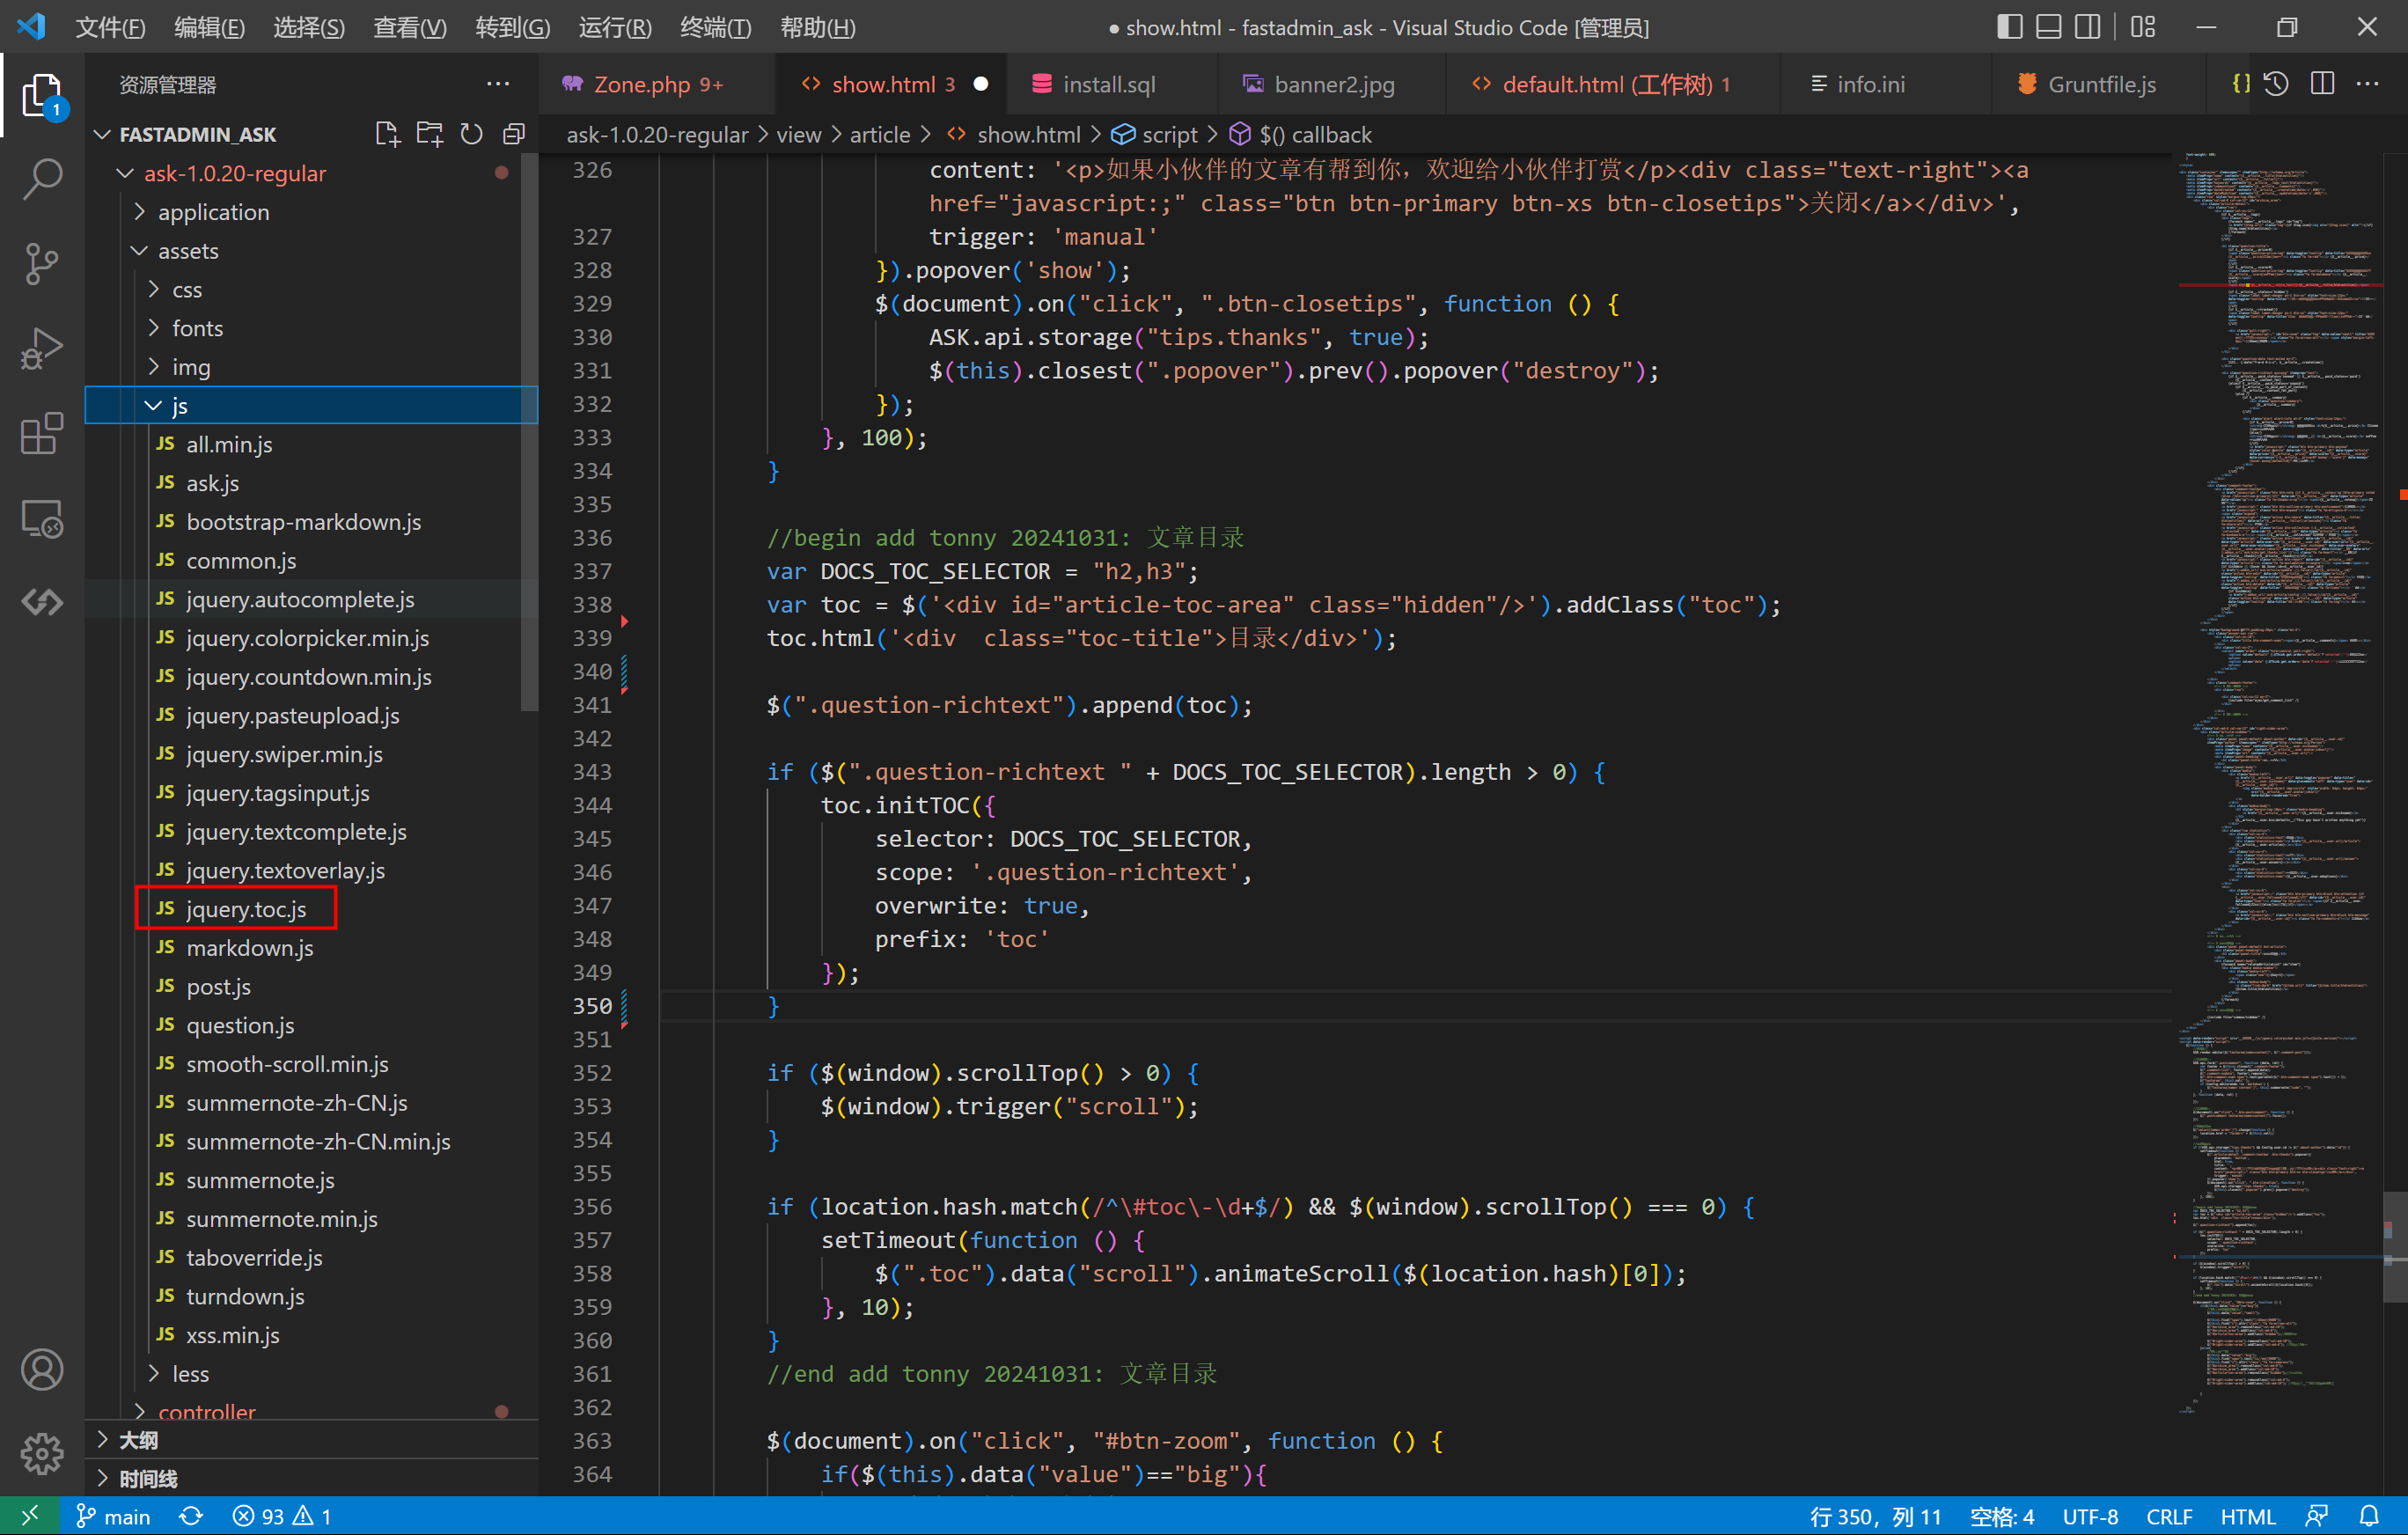
Task: Open the 文件(F) menu
Action: (110, 27)
